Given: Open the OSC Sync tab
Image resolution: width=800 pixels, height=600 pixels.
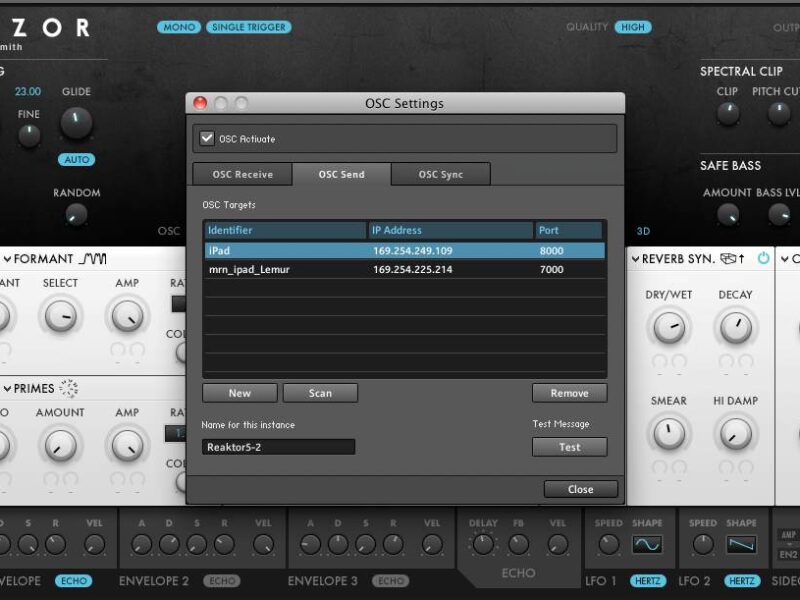Looking at the screenshot, I should (x=440, y=174).
